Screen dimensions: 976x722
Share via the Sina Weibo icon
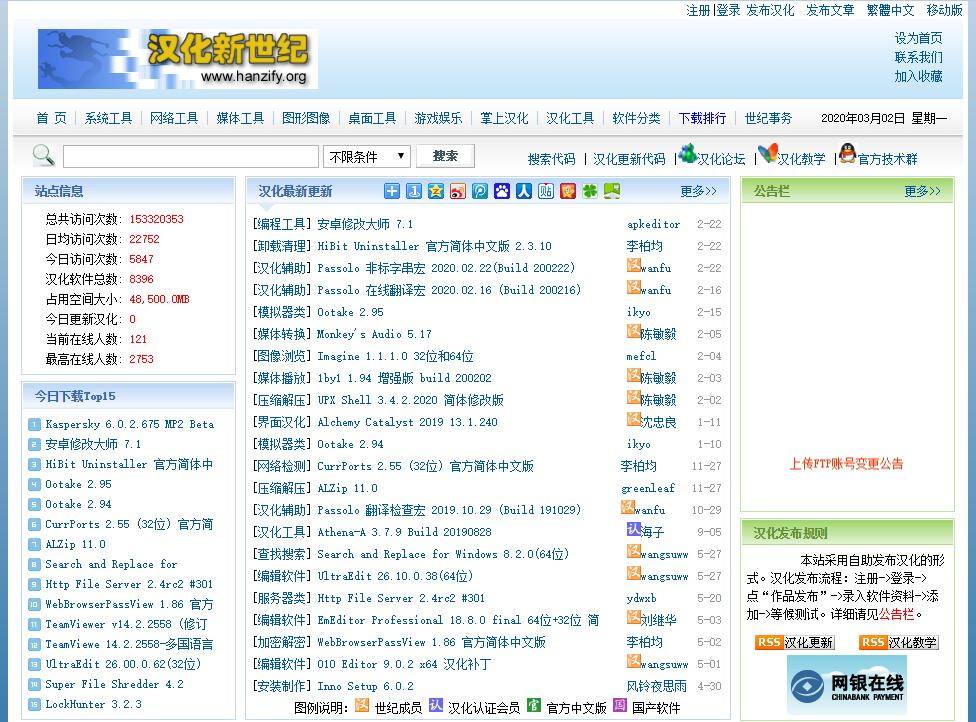(458, 191)
